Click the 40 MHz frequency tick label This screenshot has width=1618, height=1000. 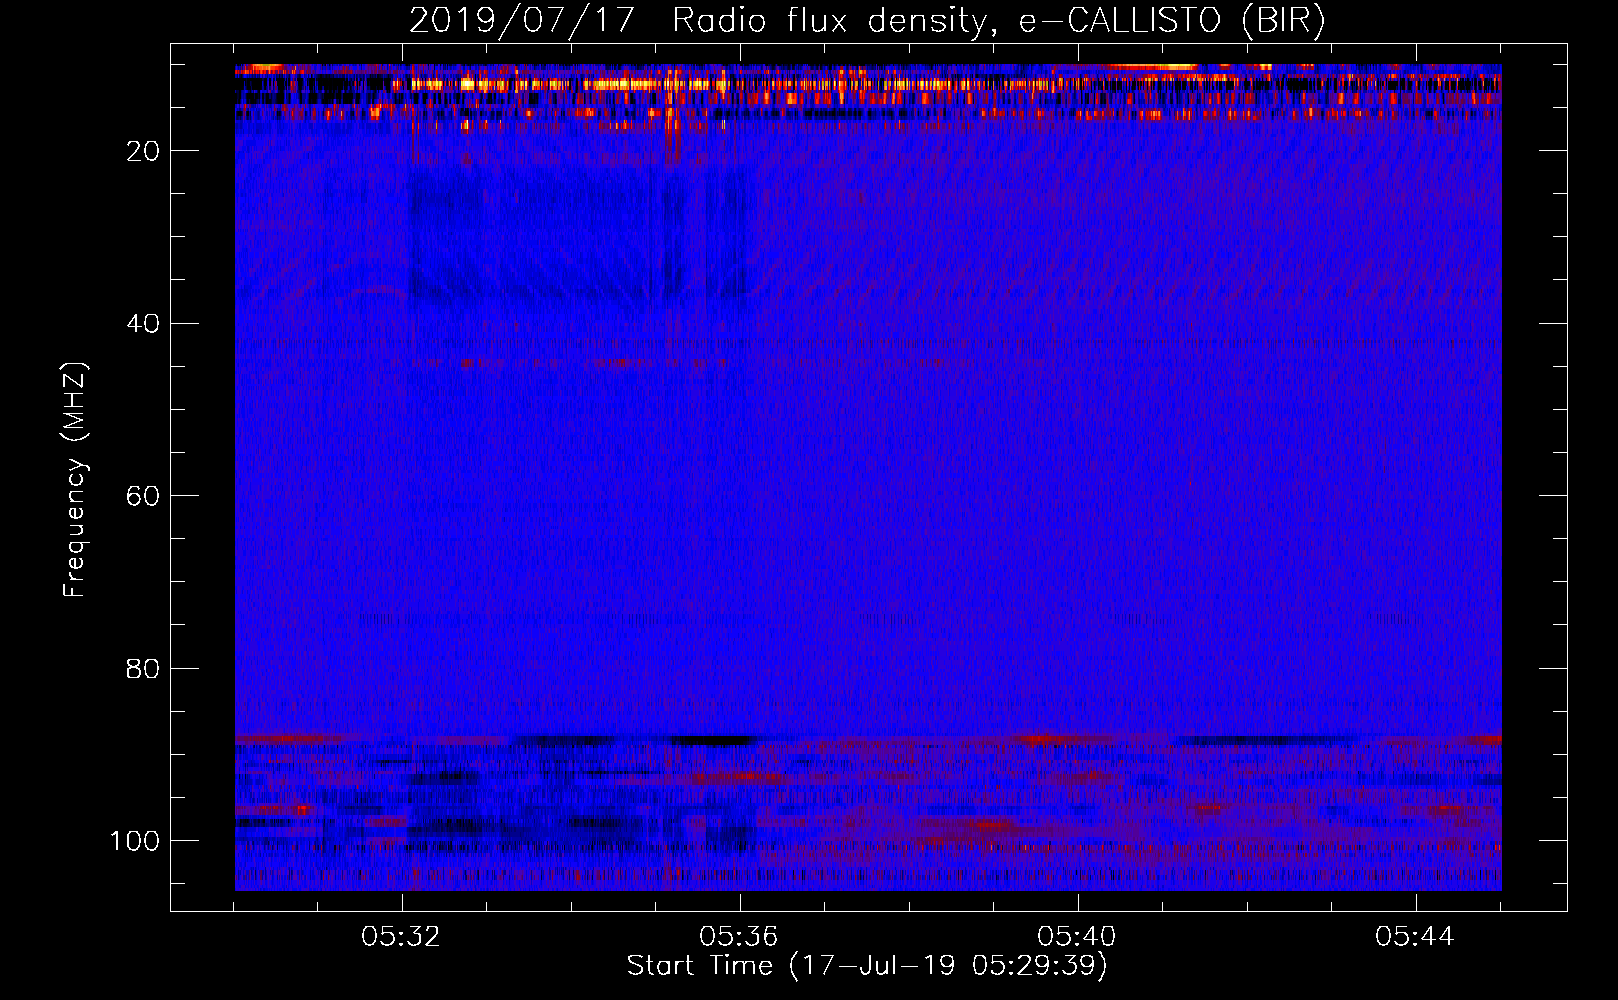pos(143,324)
